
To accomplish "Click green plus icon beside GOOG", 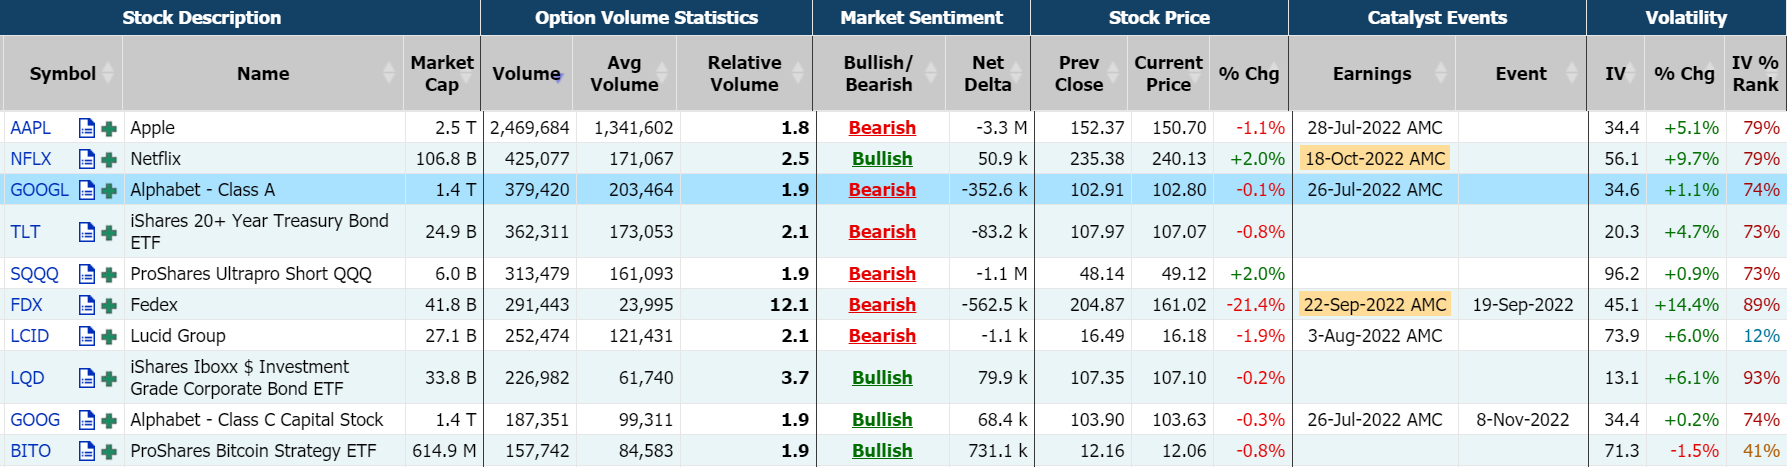I will [109, 420].
